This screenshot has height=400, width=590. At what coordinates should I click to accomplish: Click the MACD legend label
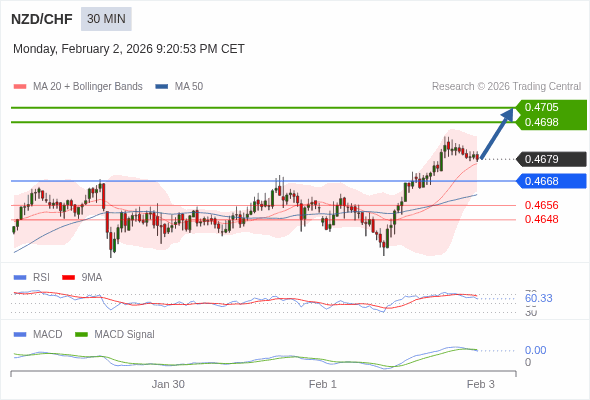point(47,335)
